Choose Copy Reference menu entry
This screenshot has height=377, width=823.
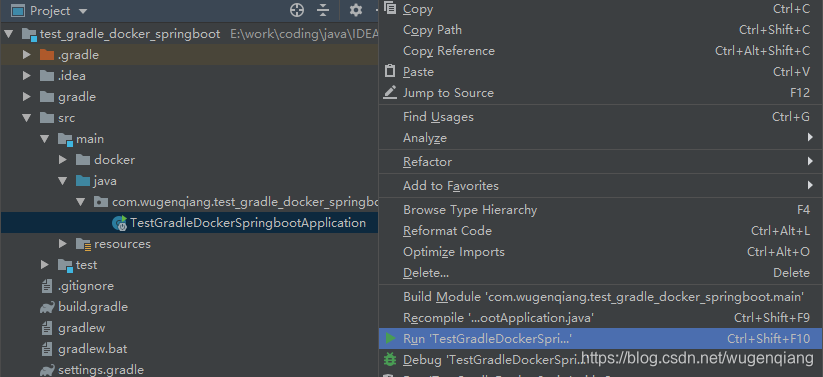click(600, 51)
